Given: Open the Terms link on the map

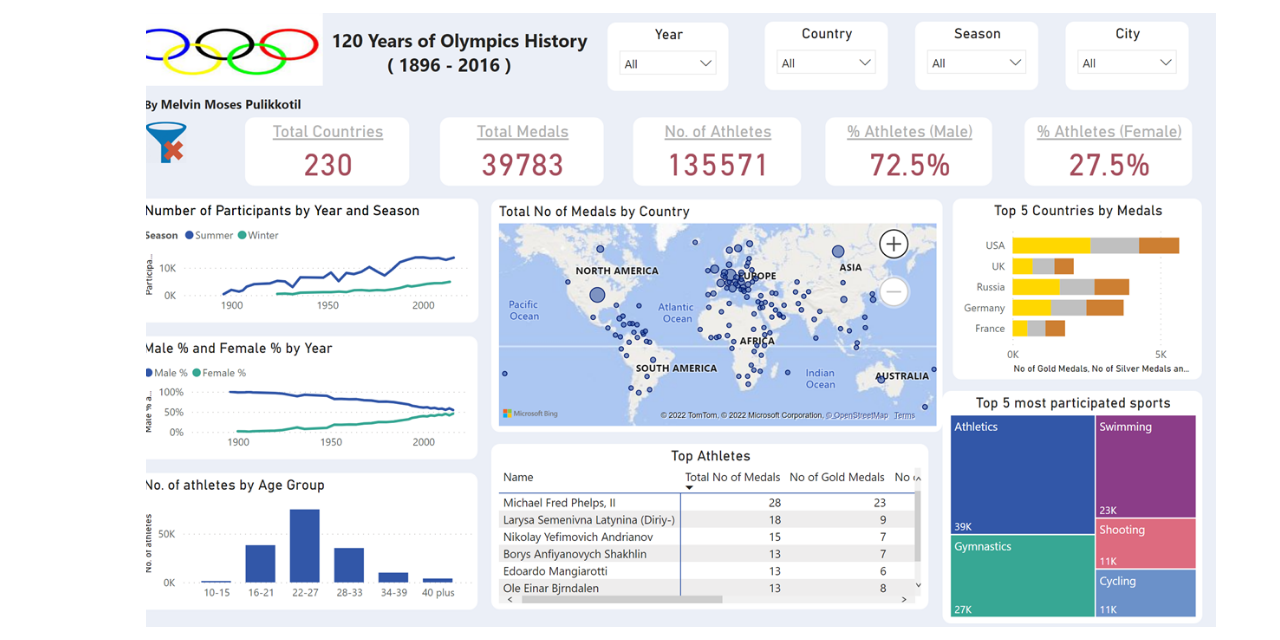Looking at the screenshot, I should tap(903, 416).
